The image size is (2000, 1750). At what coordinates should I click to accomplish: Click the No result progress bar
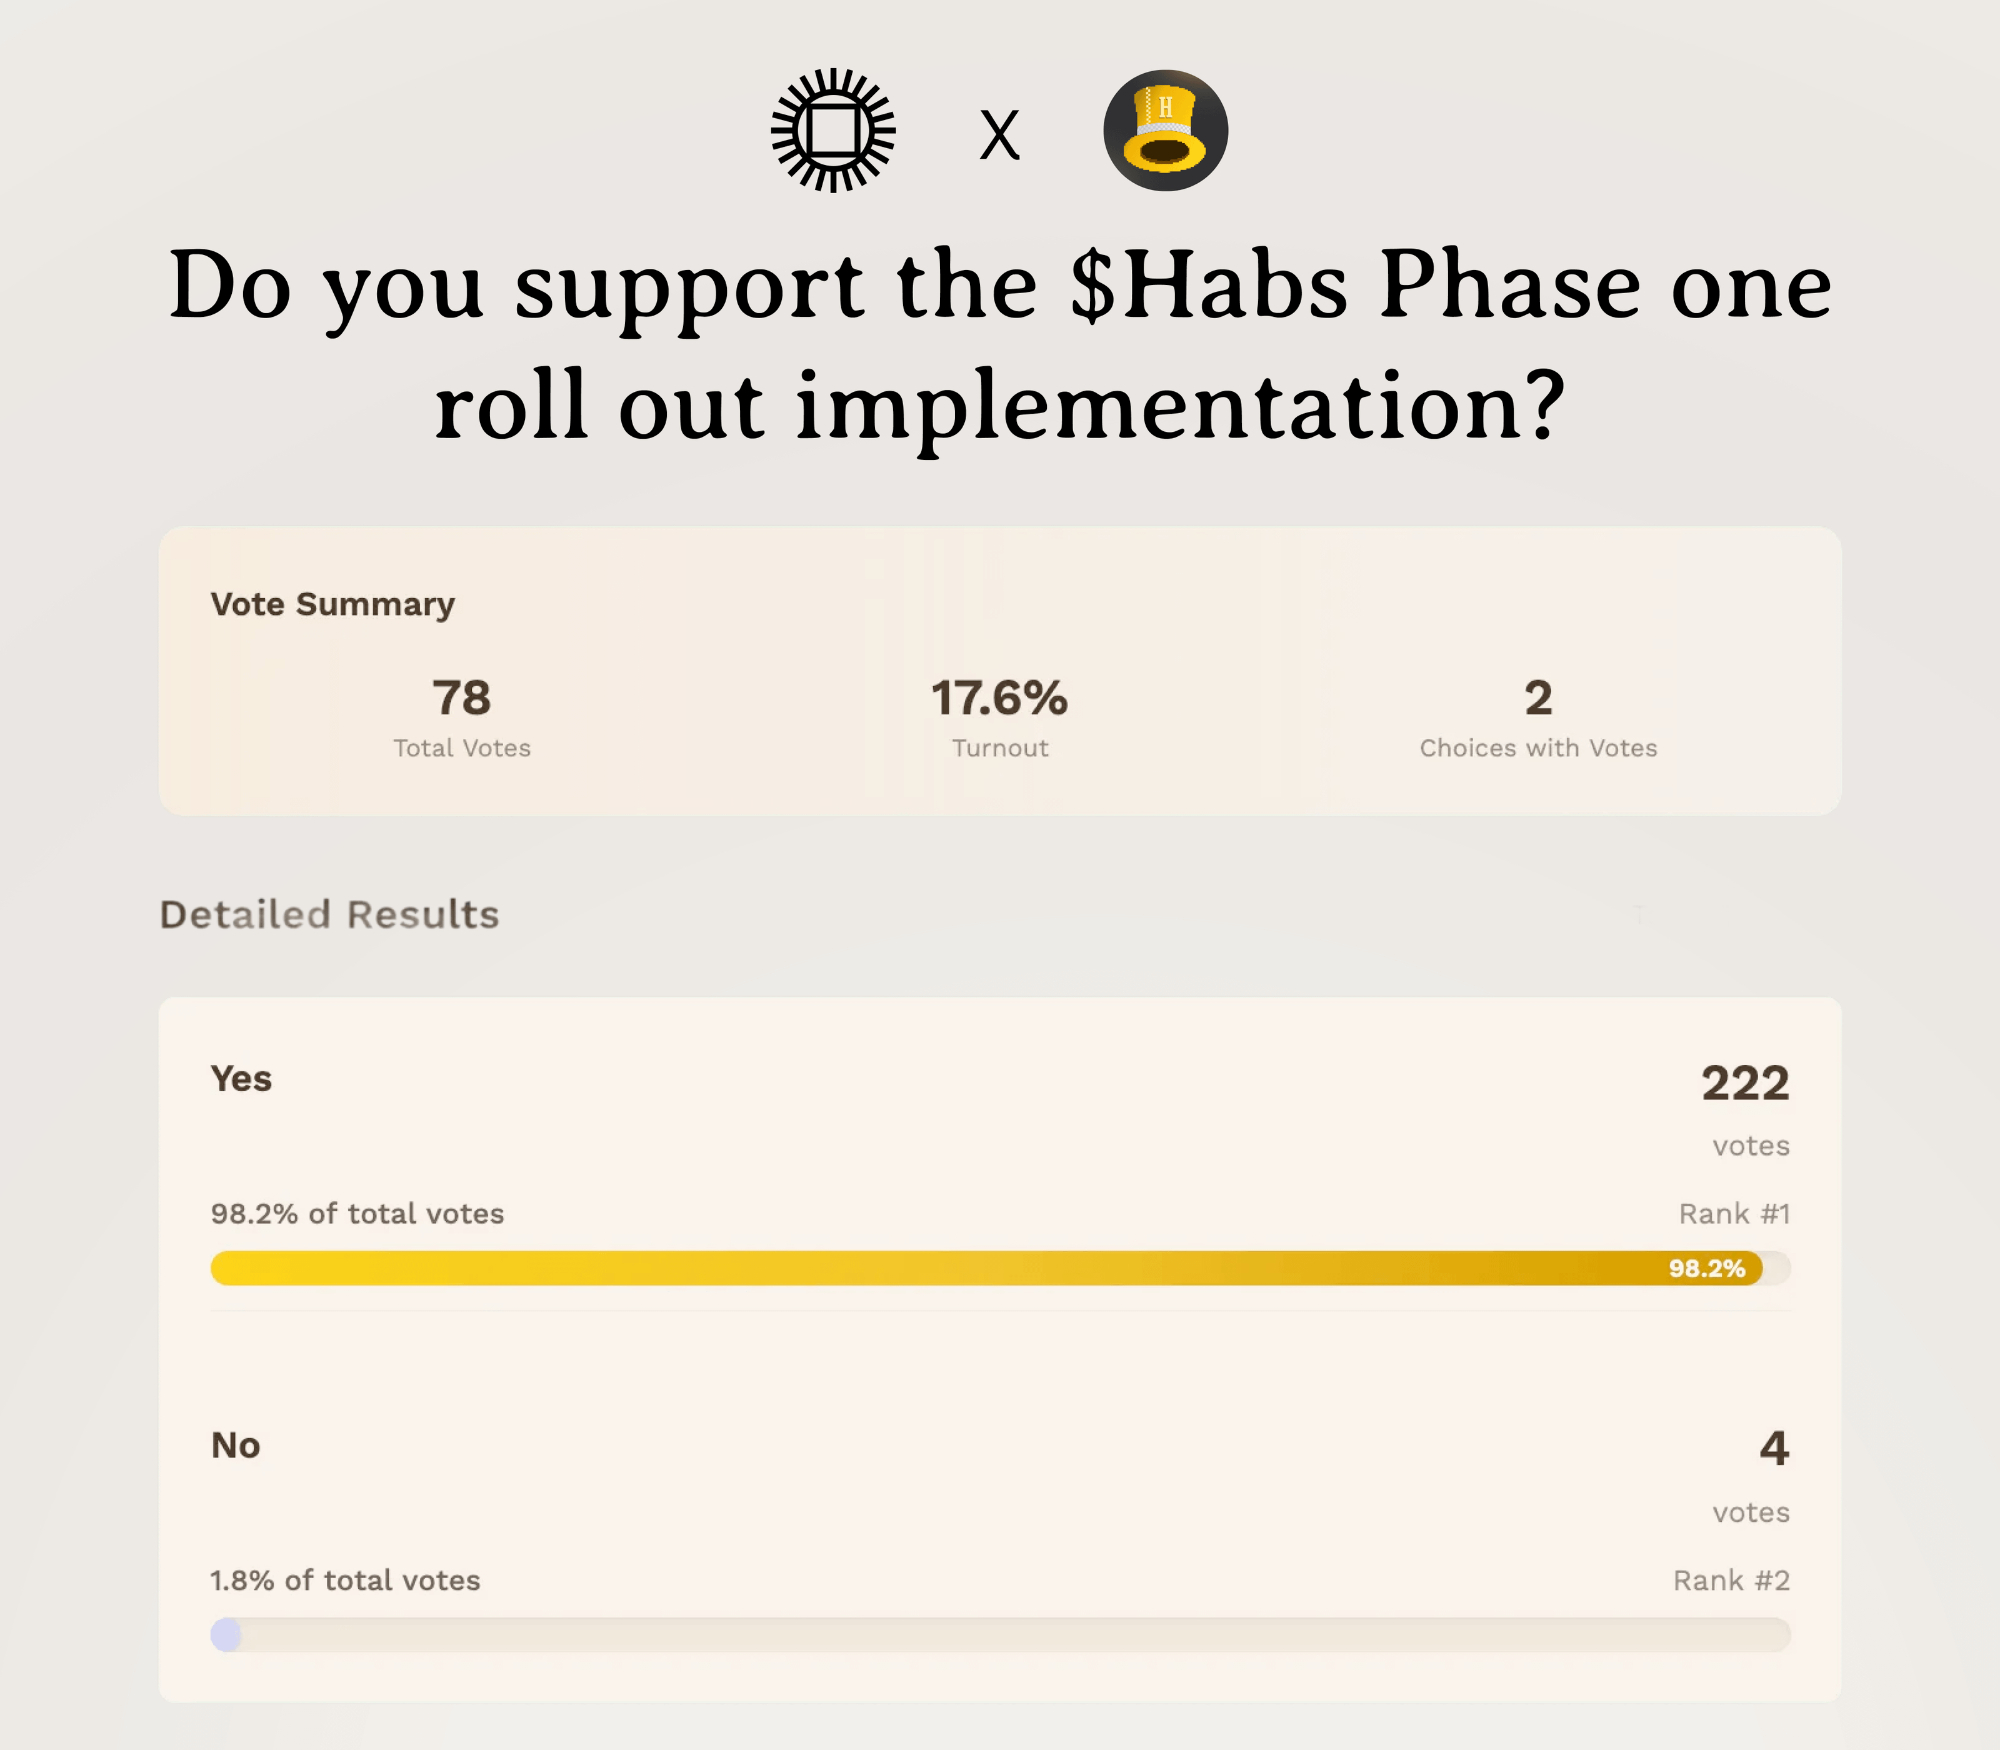pyautogui.click(x=1000, y=1635)
